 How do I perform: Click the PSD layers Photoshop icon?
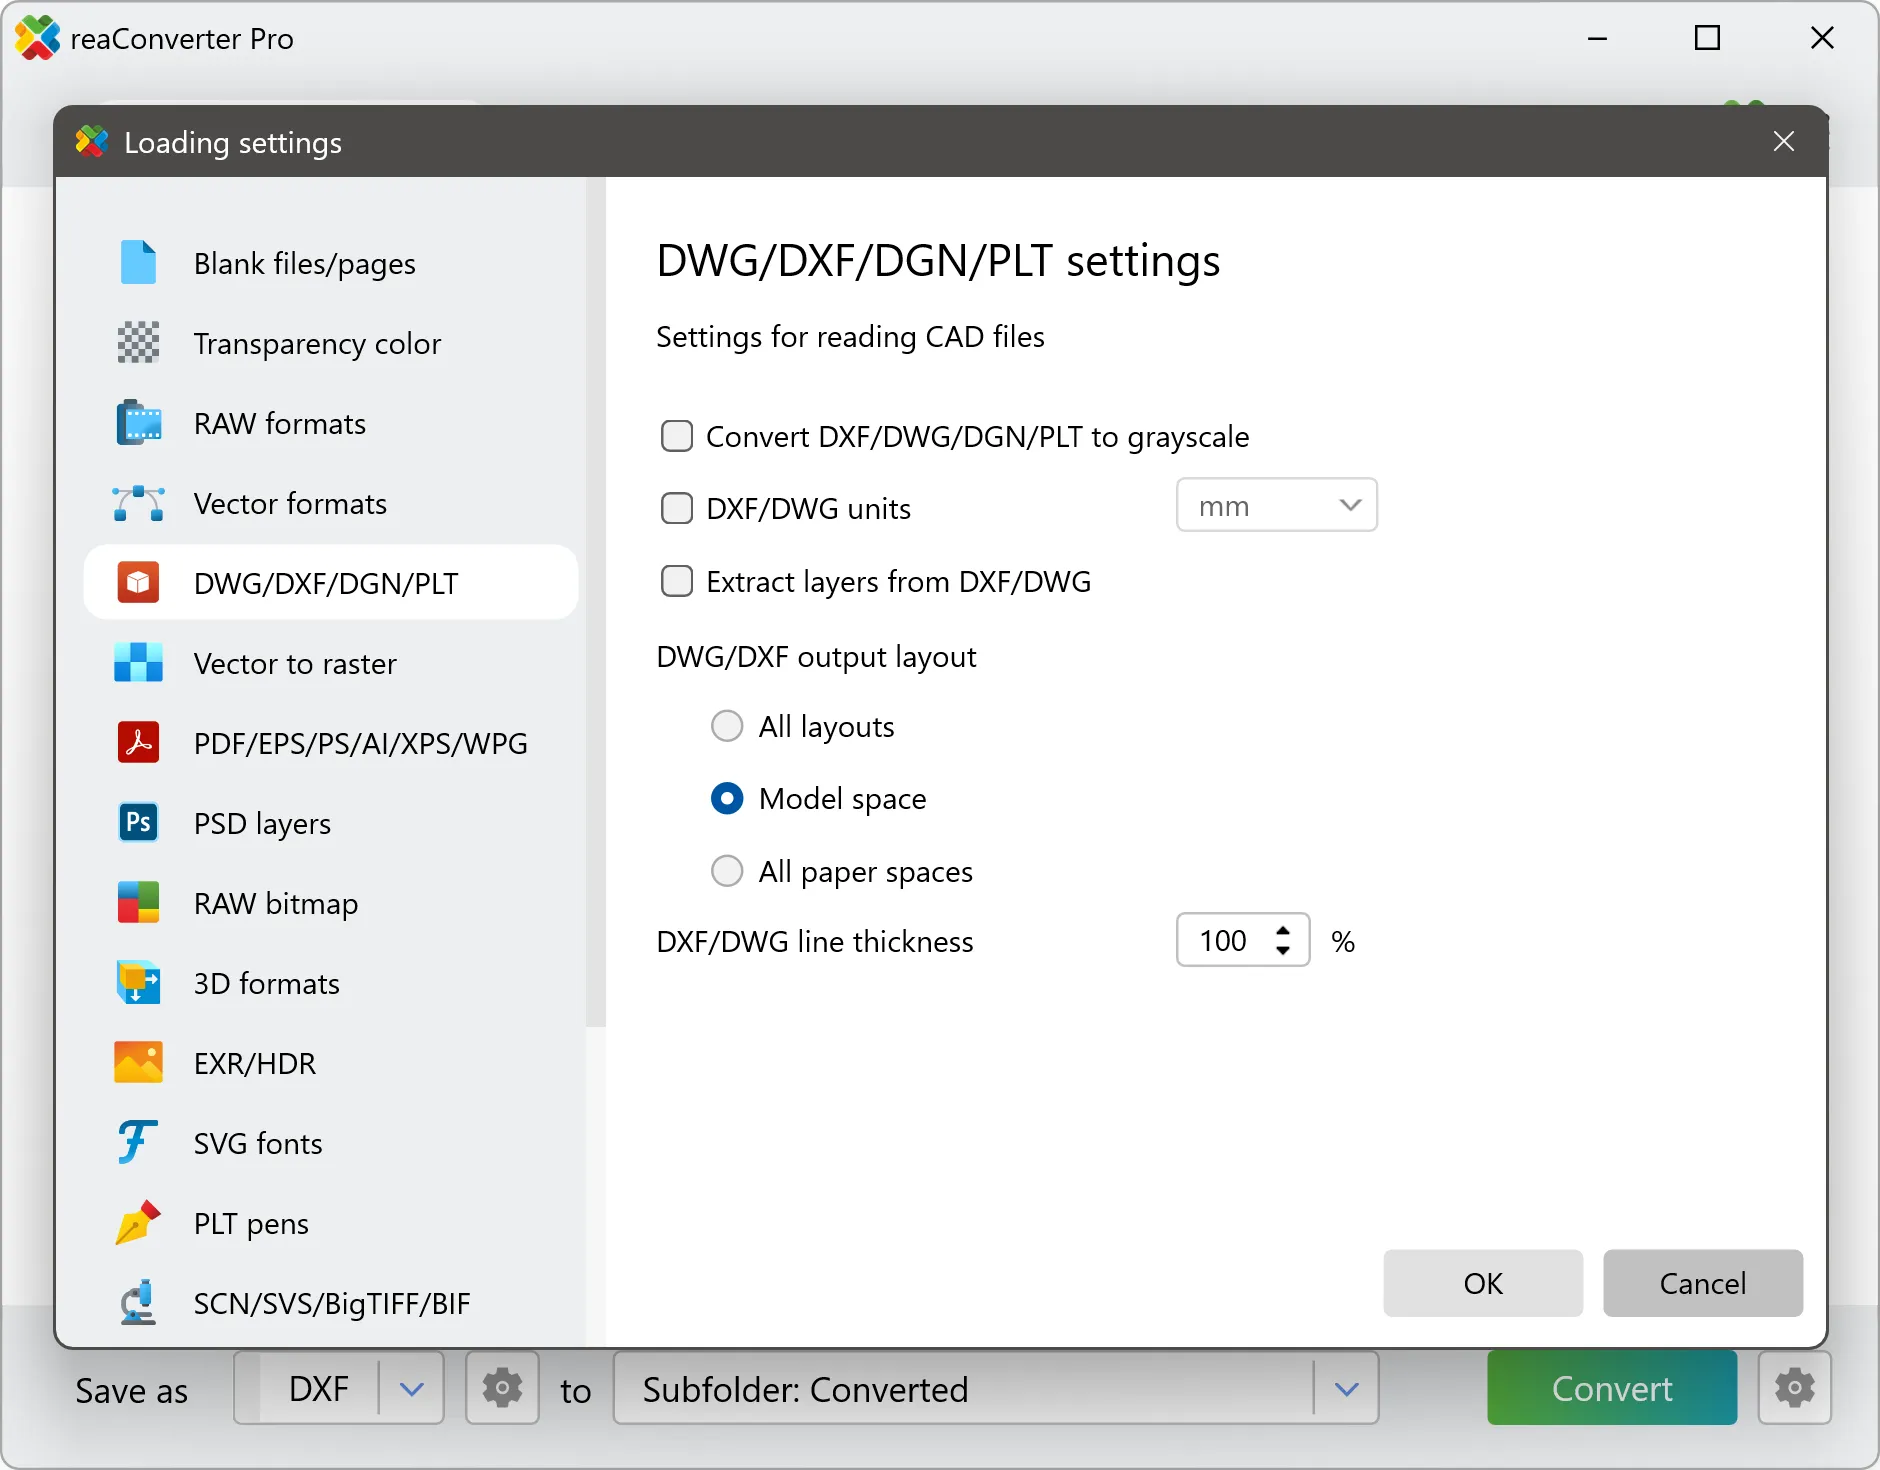coord(138,822)
